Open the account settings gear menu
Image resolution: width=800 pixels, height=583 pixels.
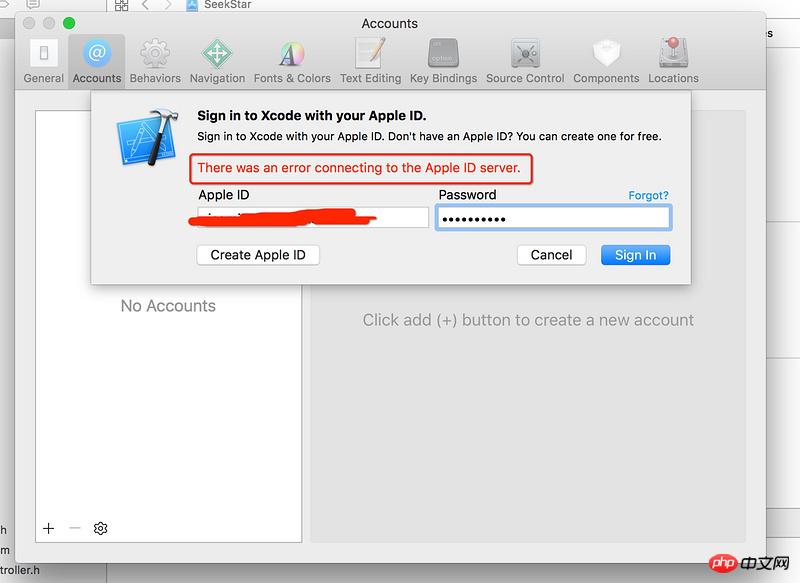[x=101, y=528]
